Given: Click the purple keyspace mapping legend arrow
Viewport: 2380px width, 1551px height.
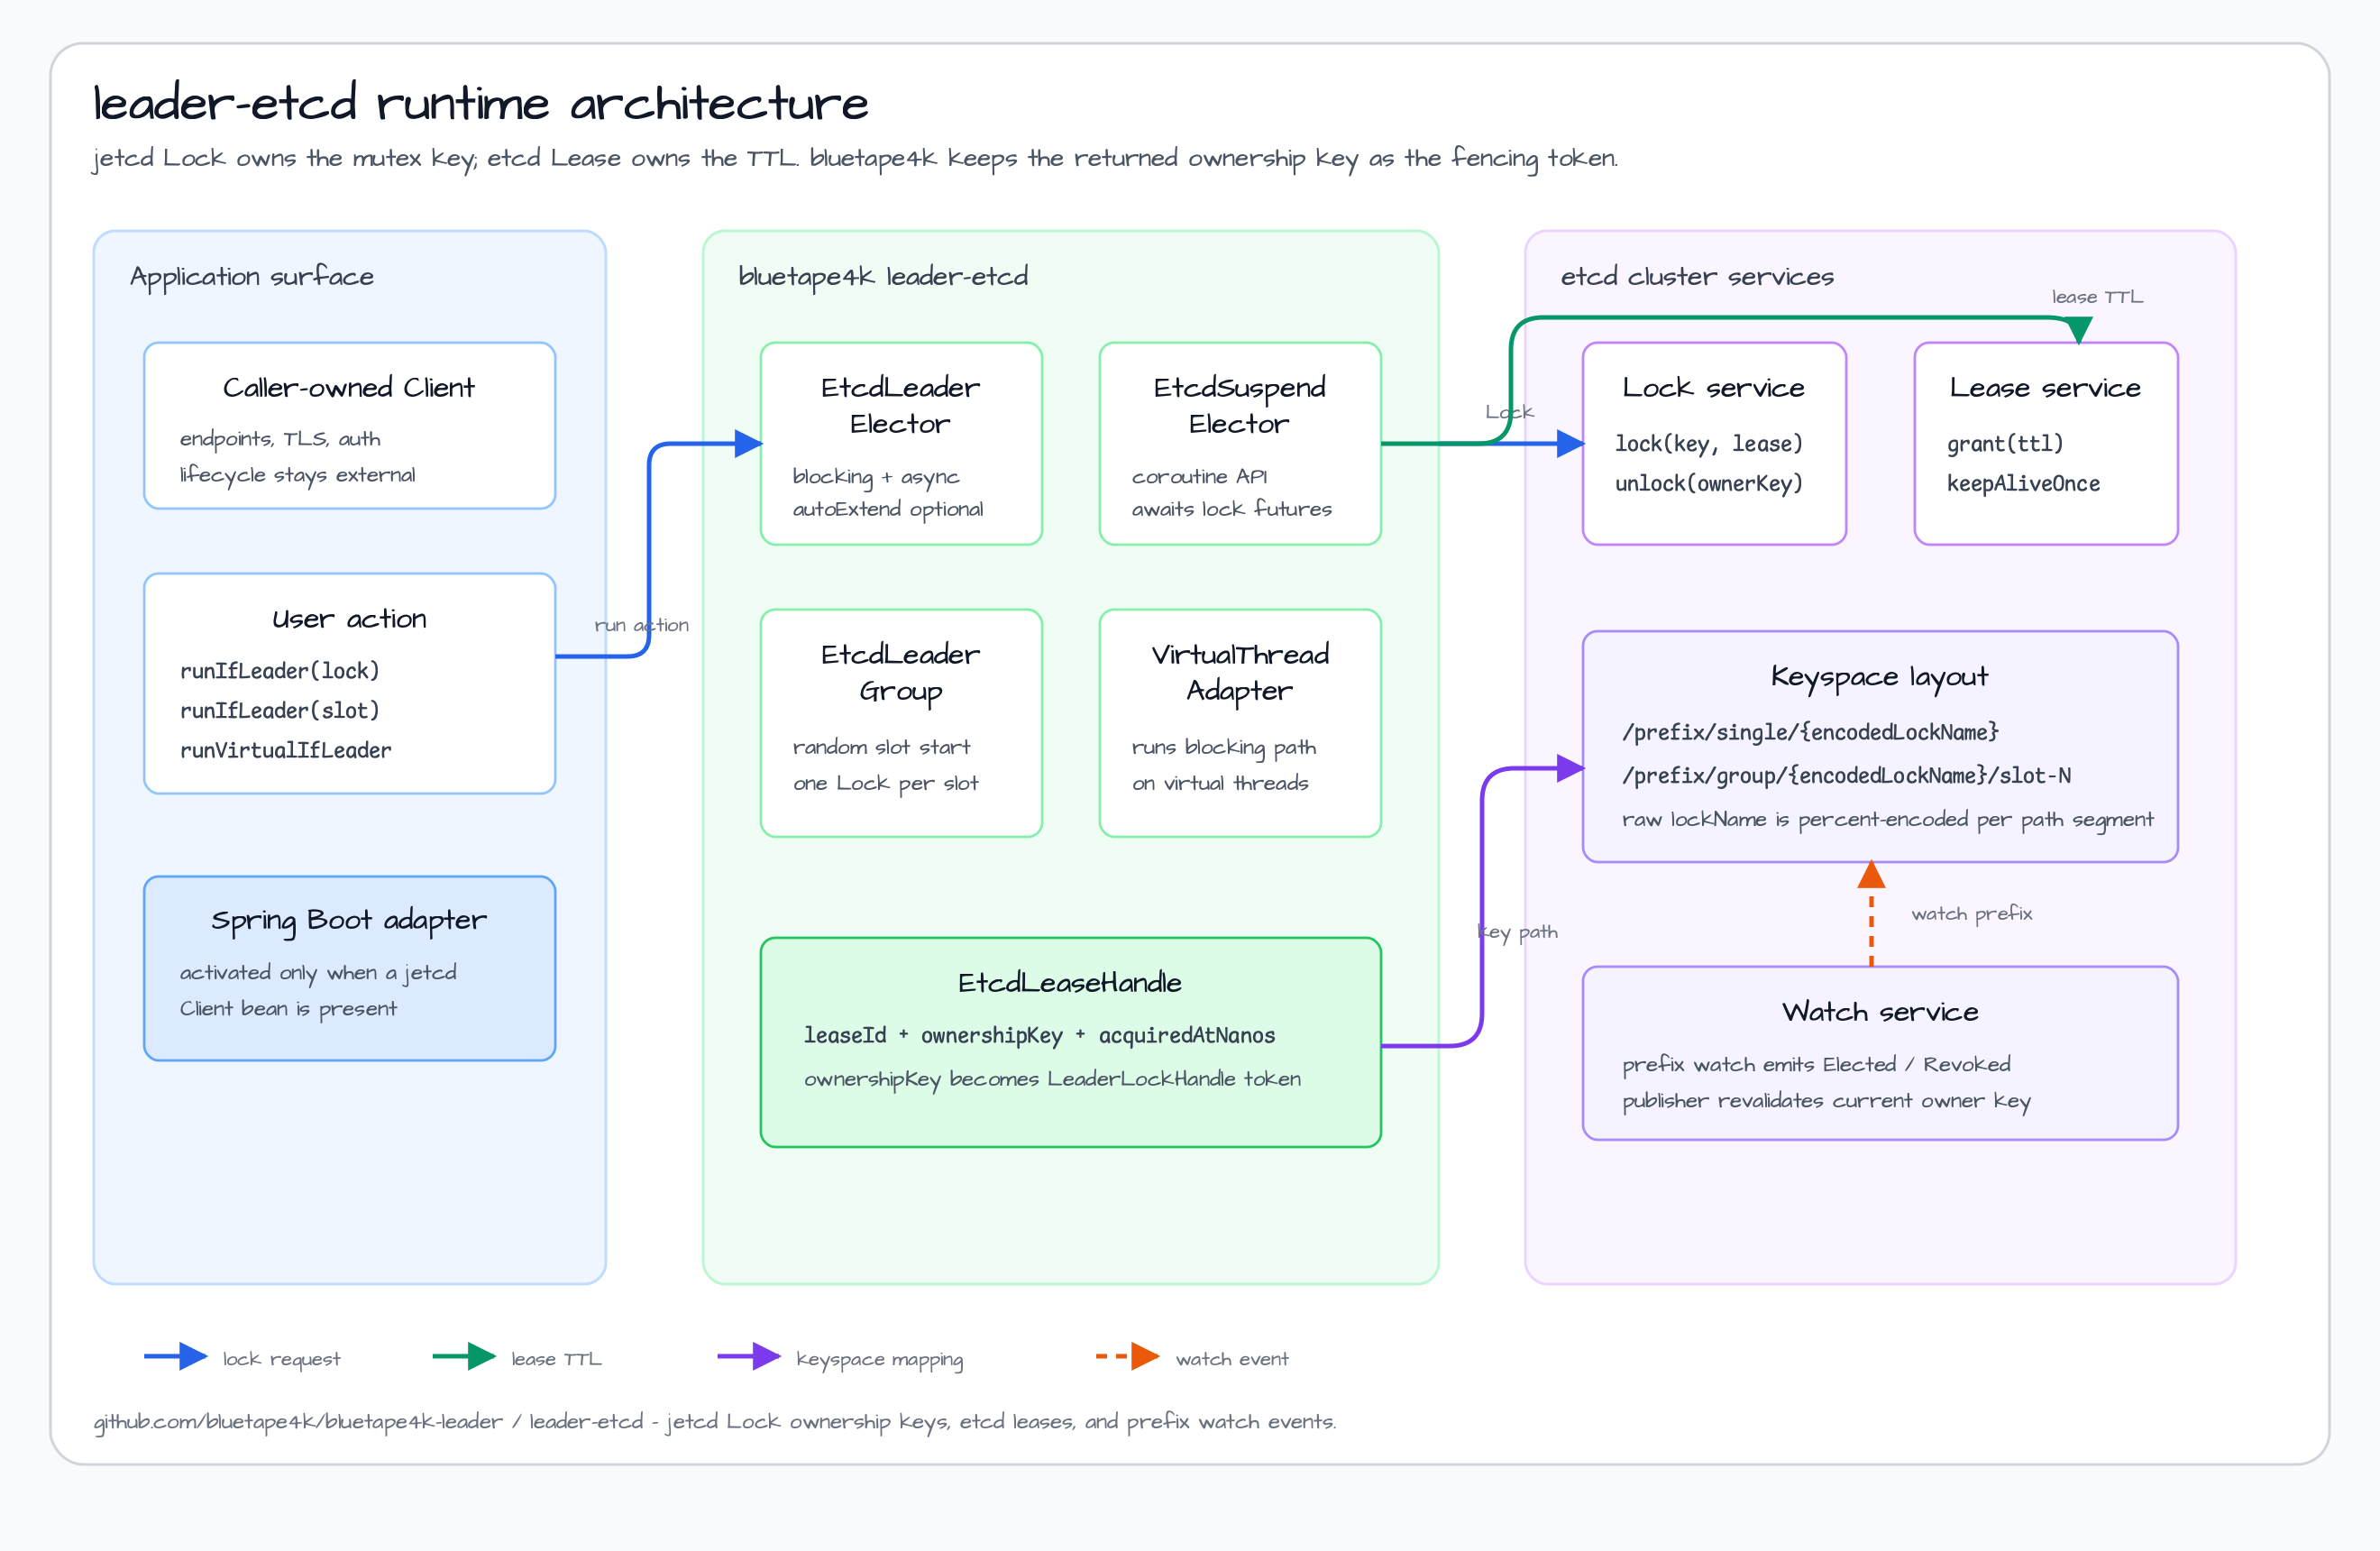Looking at the screenshot, I should click(749, 1357).
